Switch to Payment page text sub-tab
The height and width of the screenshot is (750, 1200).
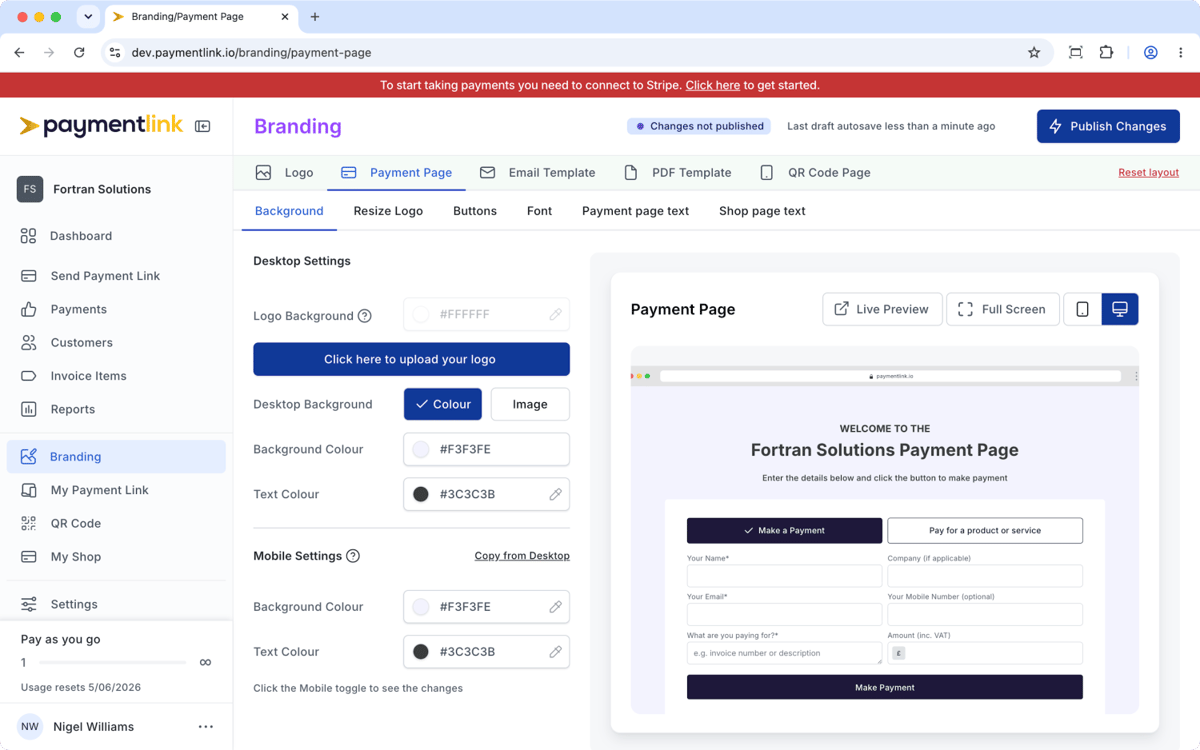(635, 211)
